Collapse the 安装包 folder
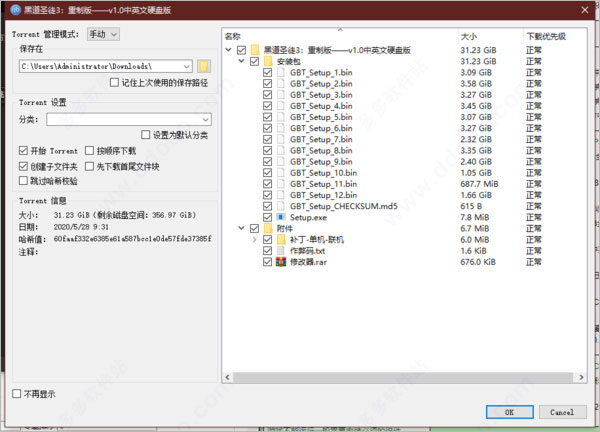The width and height of the screenshot is (600, 432). coord(241,61)
